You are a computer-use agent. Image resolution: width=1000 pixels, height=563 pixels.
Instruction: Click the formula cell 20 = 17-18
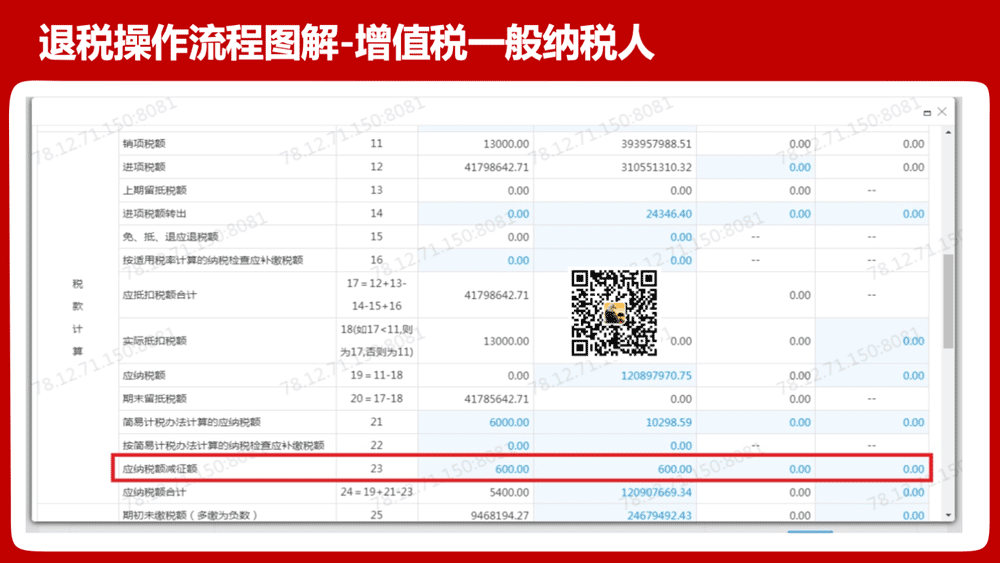[x=376, y=398]
